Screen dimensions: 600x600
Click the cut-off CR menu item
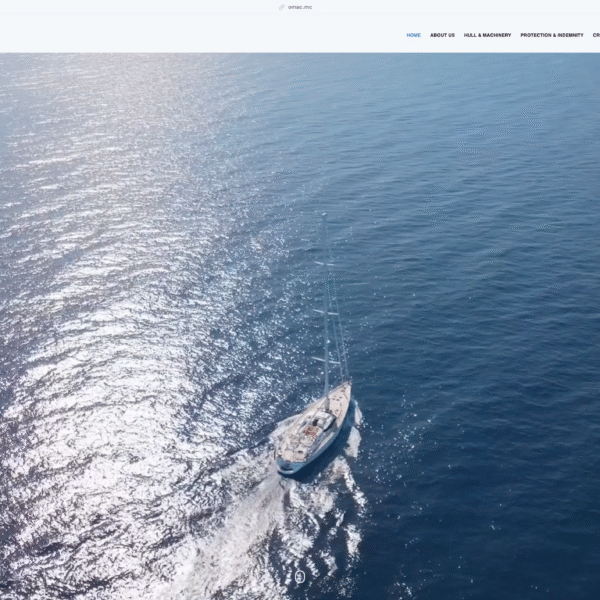596,35
